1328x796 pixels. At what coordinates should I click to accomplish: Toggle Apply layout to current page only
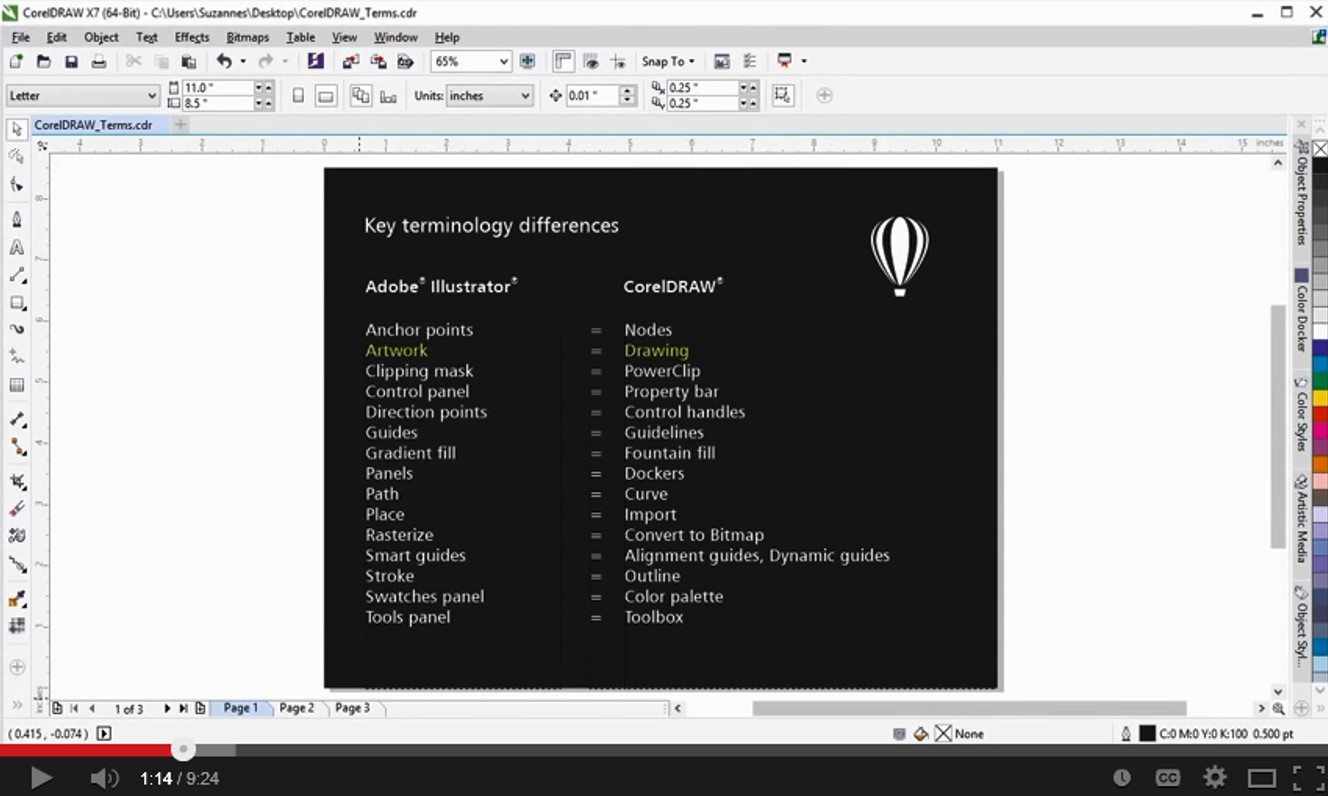[x=388, y=95]
